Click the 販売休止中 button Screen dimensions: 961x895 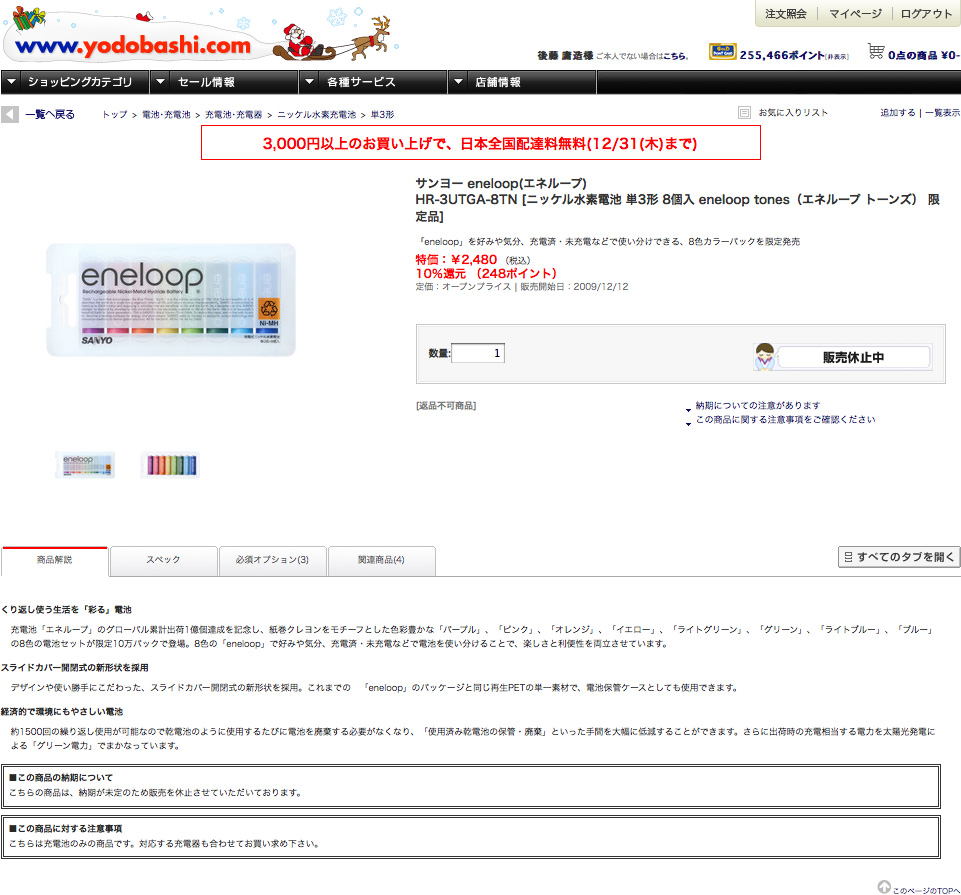point(843,357)
